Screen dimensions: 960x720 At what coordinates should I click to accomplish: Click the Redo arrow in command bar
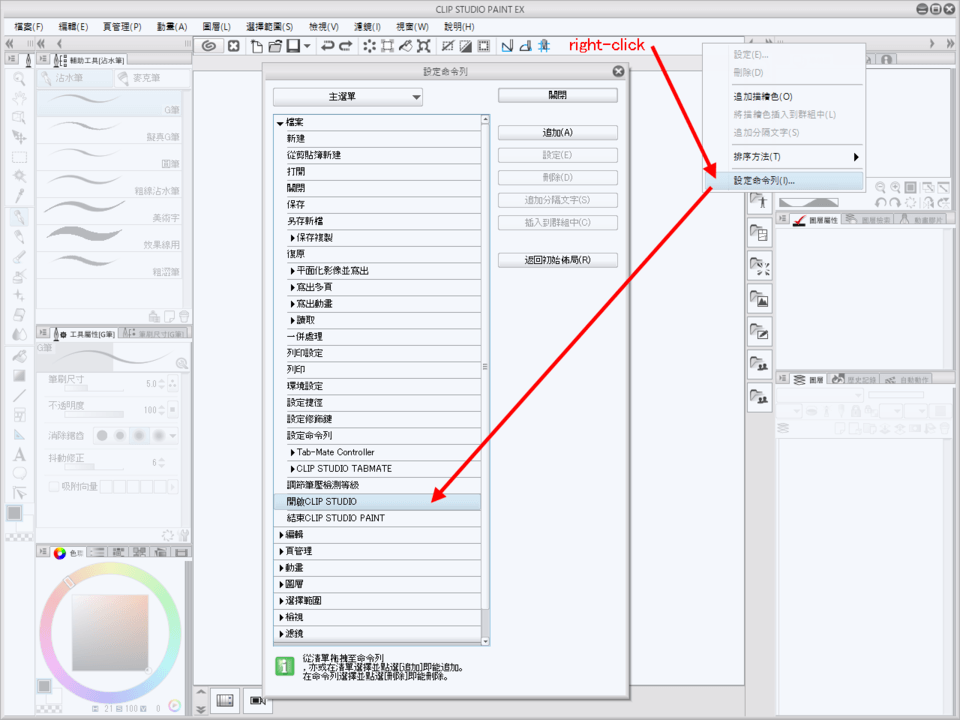[346, 46]
